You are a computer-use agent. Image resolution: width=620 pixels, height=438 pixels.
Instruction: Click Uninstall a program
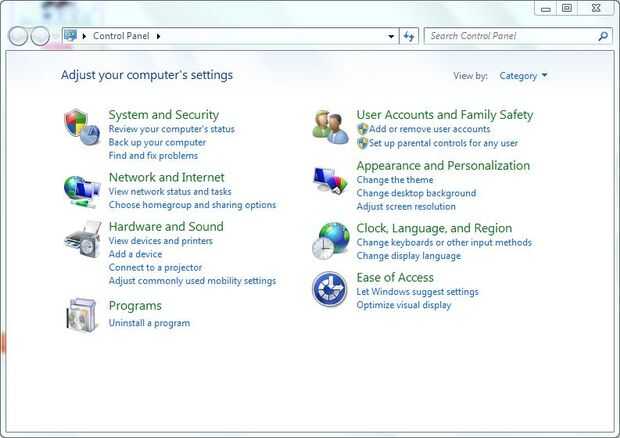[x=149, y=323]
